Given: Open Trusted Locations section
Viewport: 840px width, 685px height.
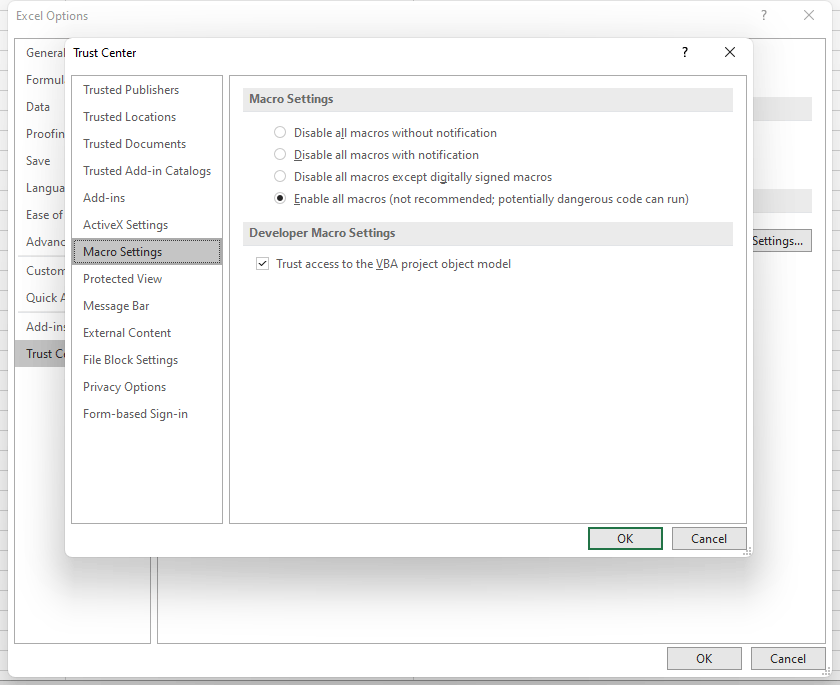Looking at the screenshot, I should pyautogui.click(x=147, y=117).
